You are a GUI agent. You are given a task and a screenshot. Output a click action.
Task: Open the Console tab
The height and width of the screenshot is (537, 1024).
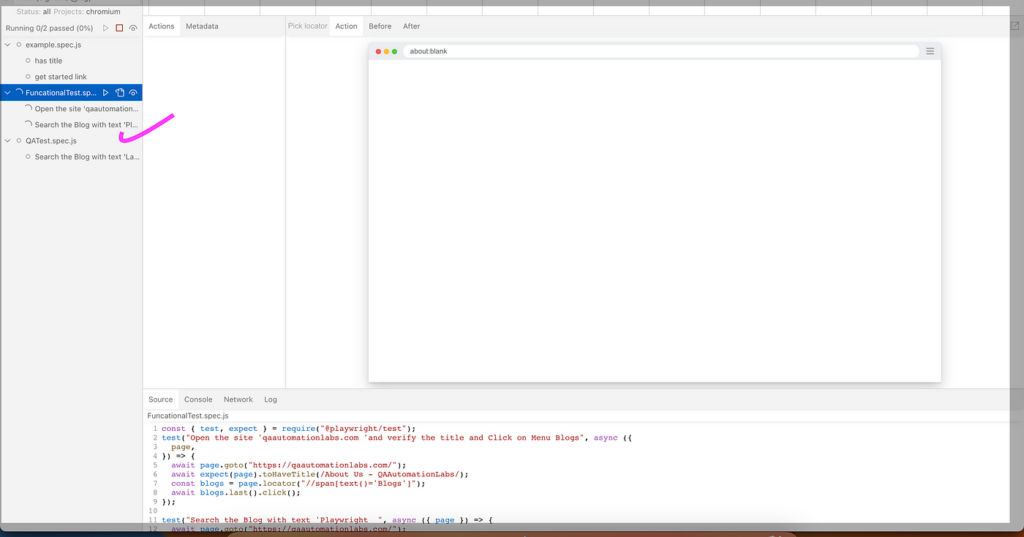[198, 400]
